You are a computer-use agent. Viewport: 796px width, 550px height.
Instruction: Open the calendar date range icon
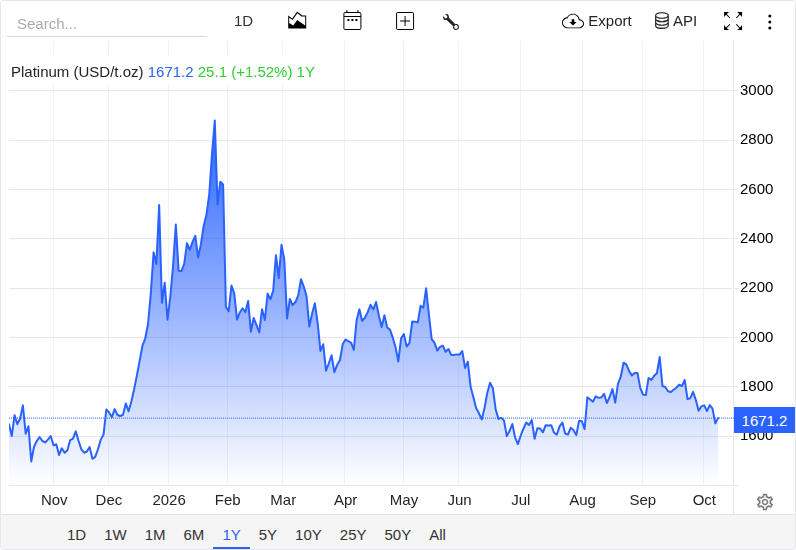[352, 21]
